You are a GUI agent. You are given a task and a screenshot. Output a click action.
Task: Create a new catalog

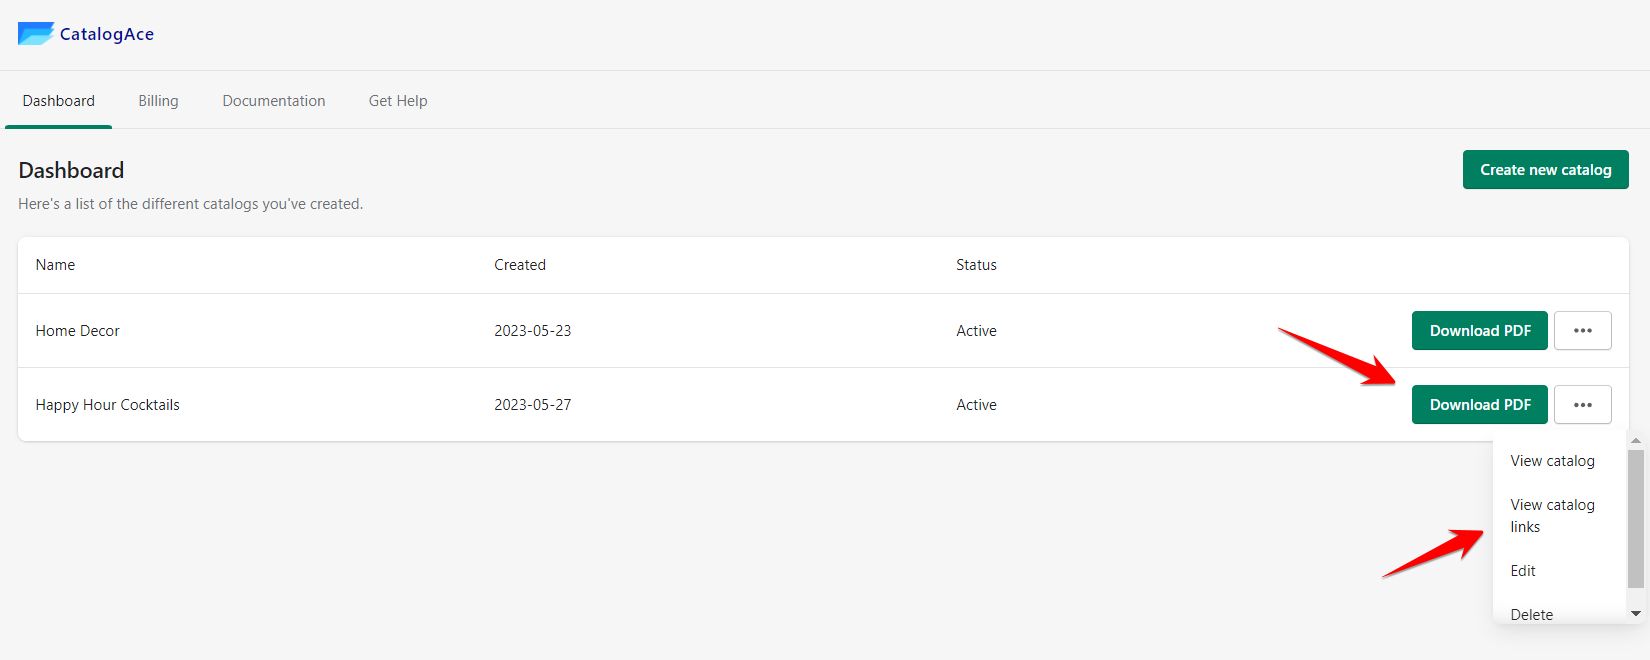click(1545, 170)
